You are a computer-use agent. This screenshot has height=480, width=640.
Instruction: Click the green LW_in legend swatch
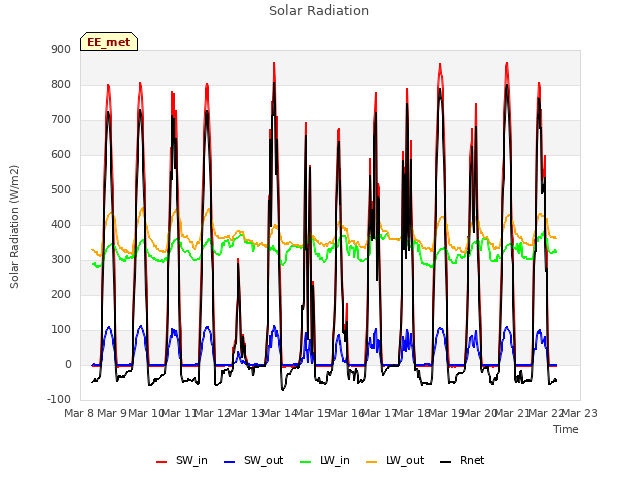click(306, 462)
